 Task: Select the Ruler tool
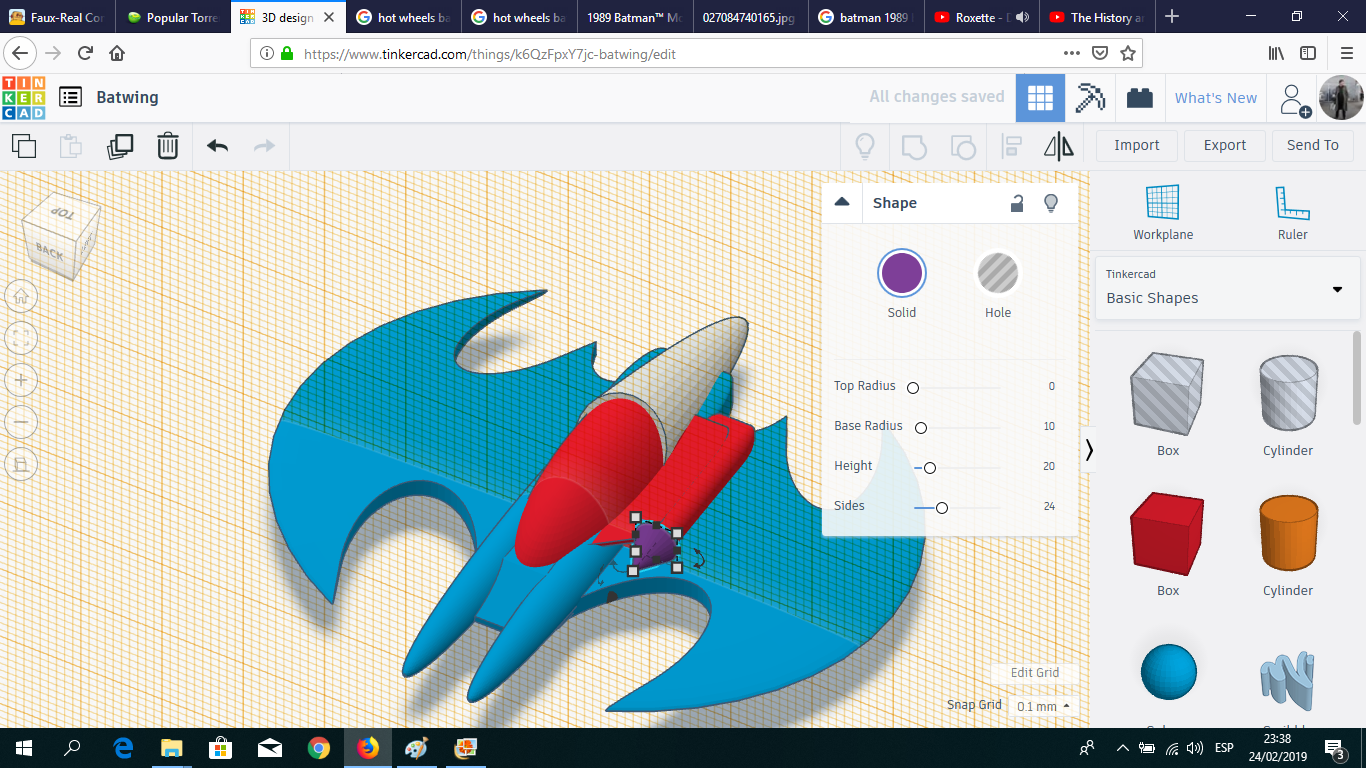click(1293, 213)
